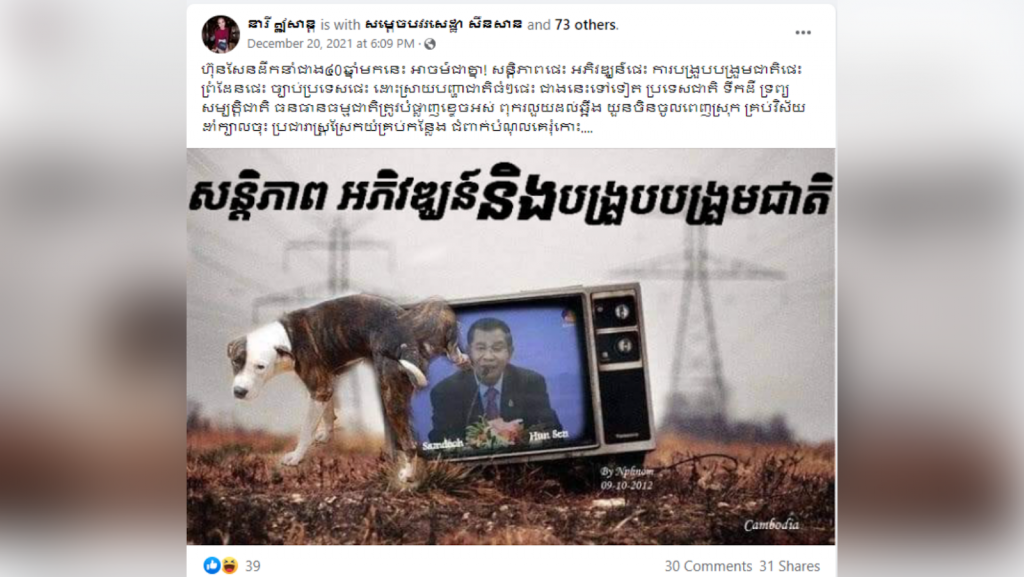The width and height of the screenshot is (1024, 577).
Task: Click the post author's name
Action: click(281, 25)
